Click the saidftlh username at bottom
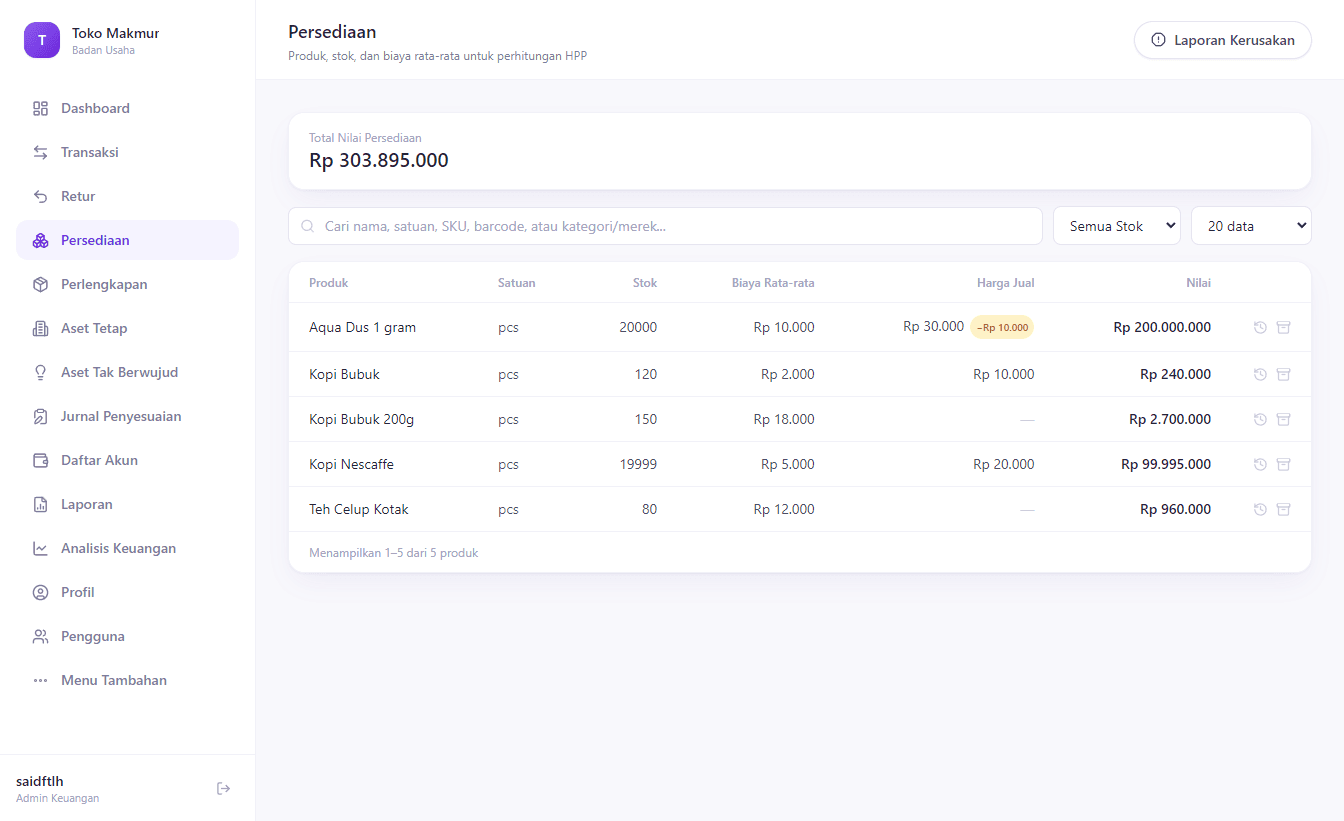 [x=40, y=781]
